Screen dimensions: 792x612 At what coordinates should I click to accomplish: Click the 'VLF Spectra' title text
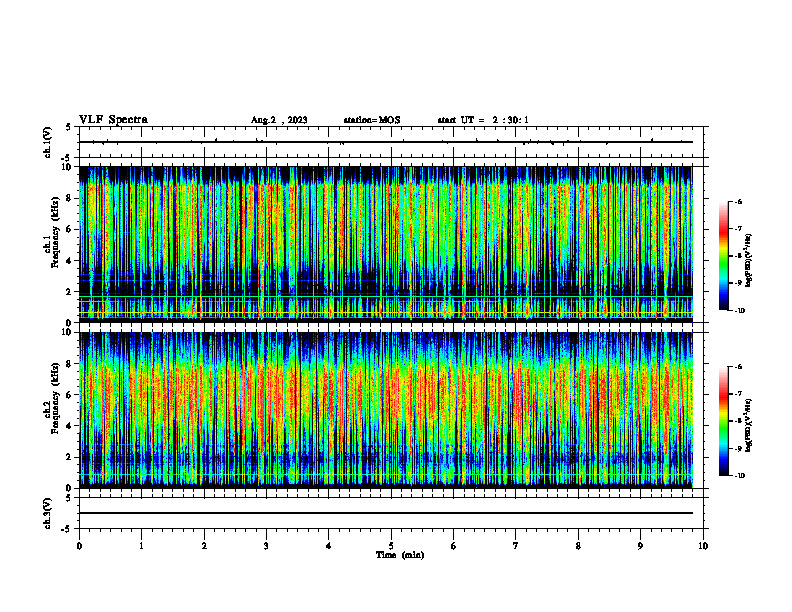(113, 120)
